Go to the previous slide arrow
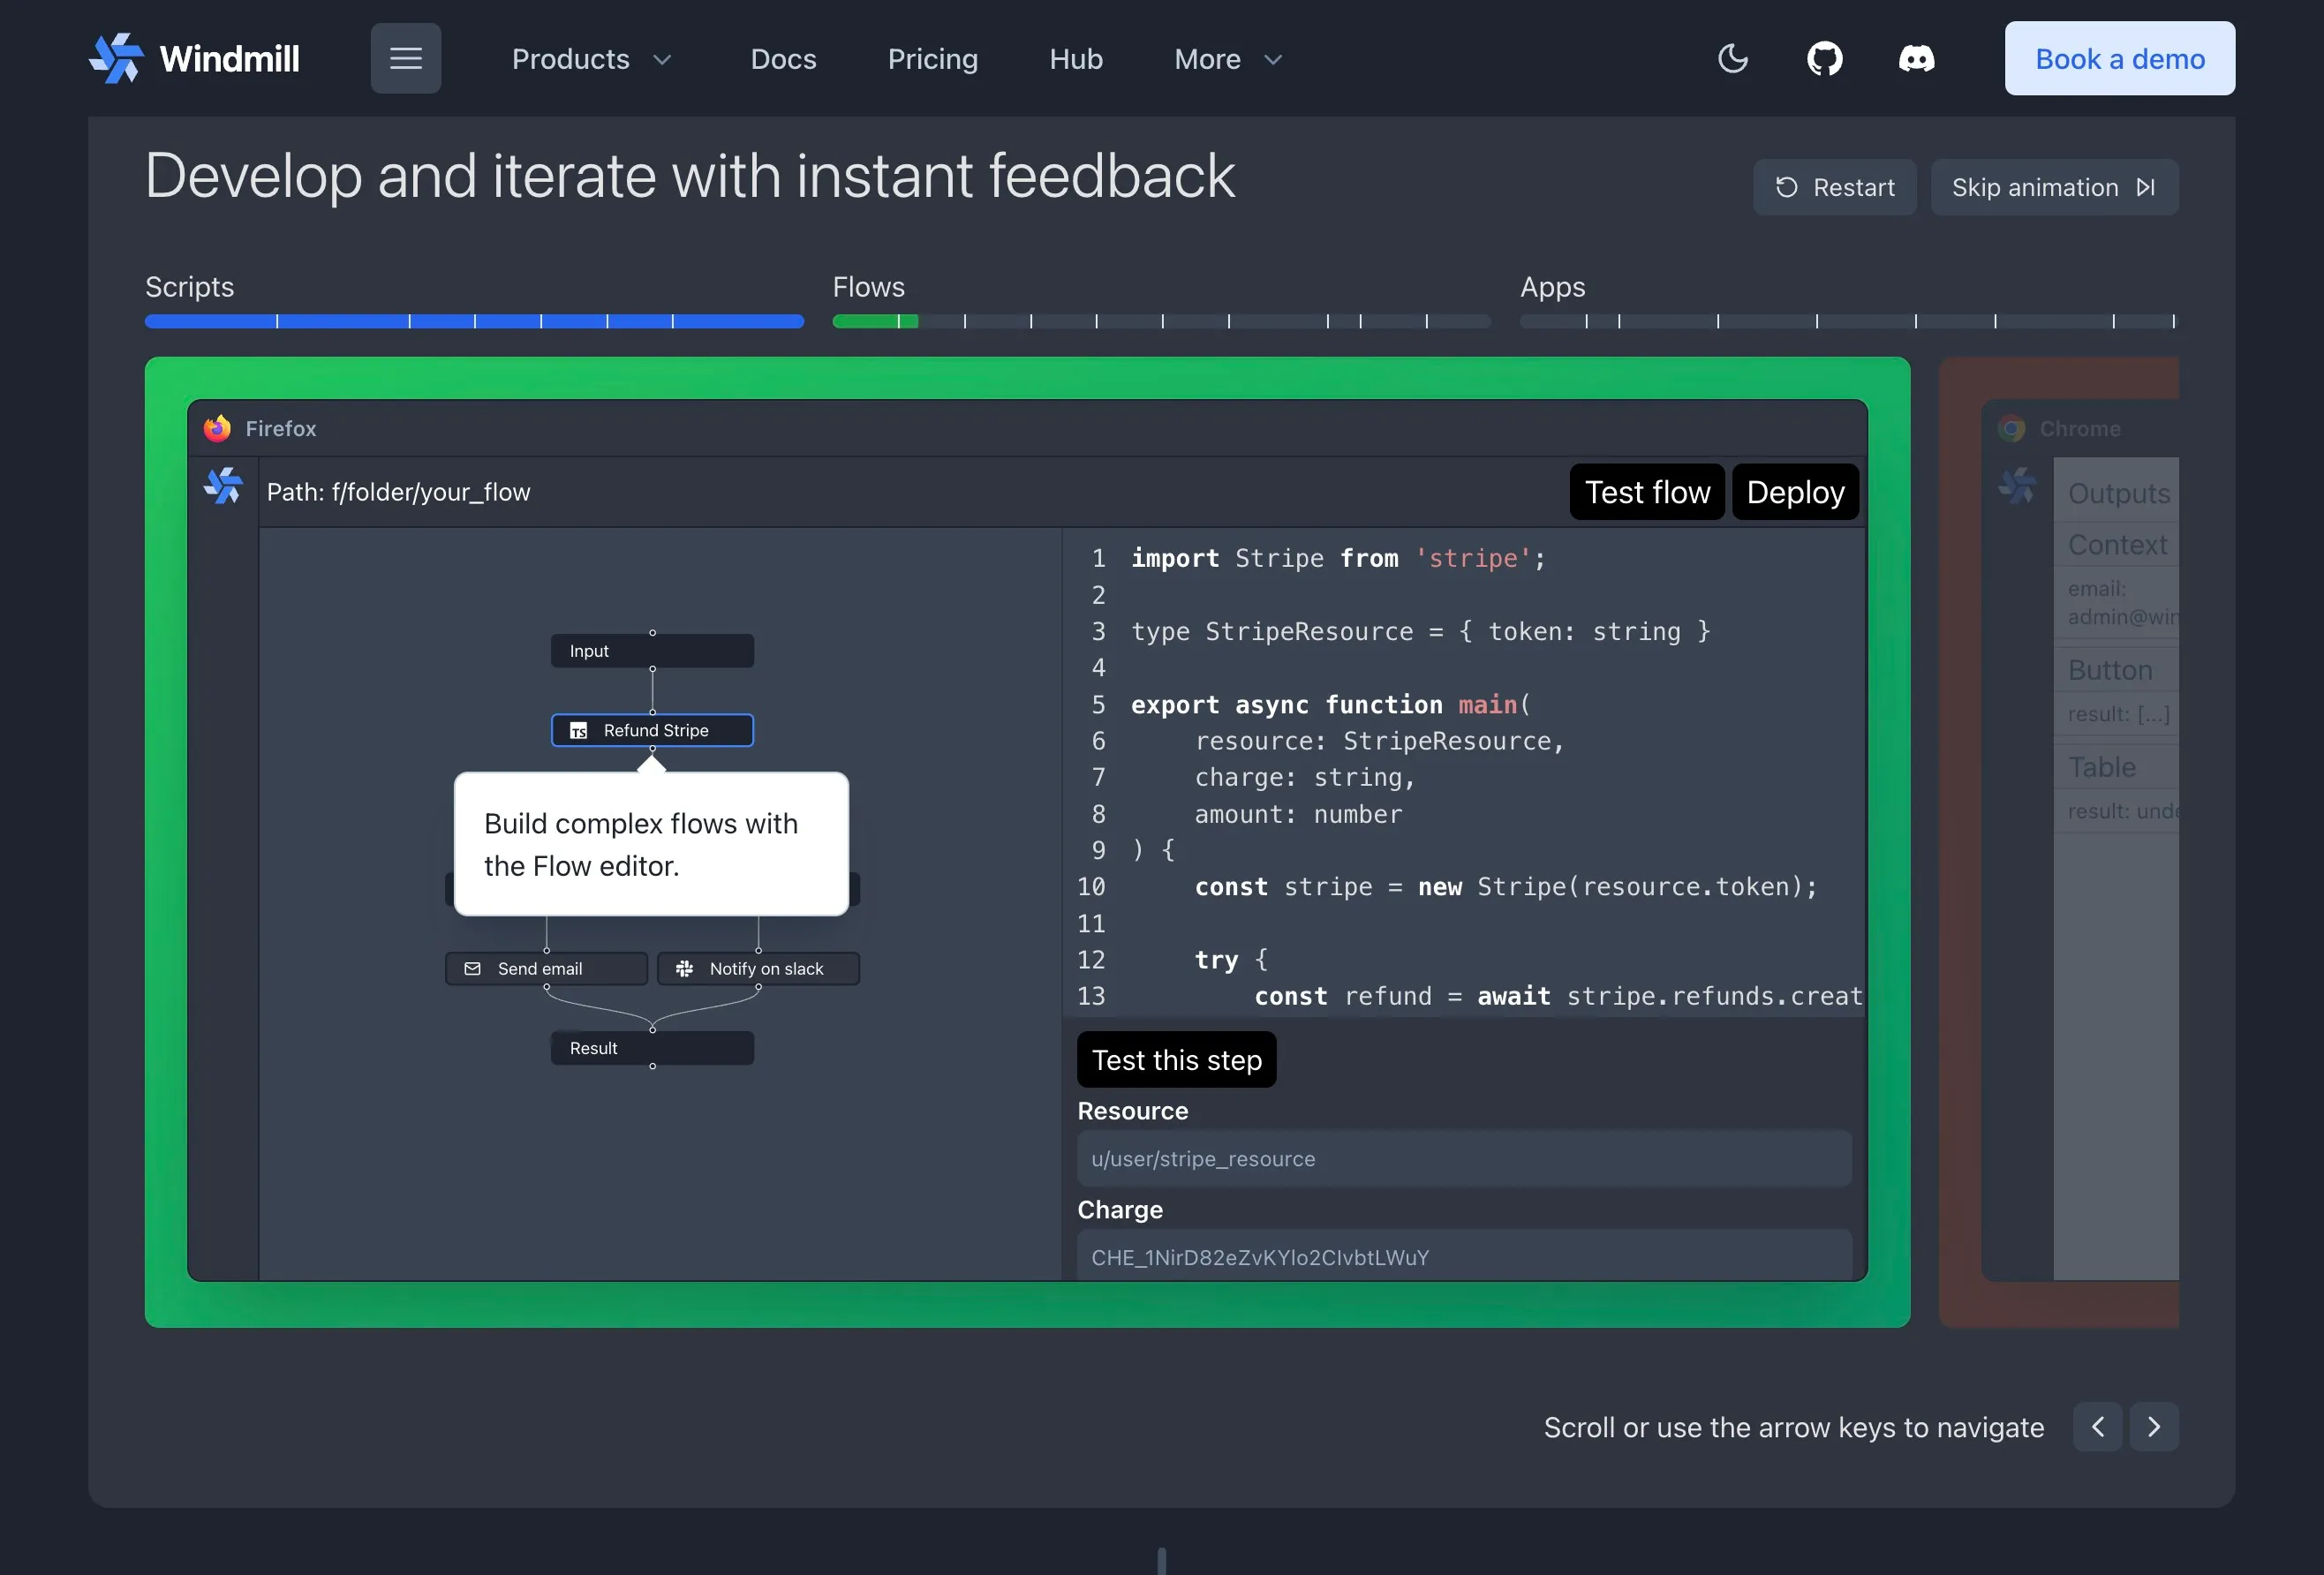 click(x=2097, y=1426)
